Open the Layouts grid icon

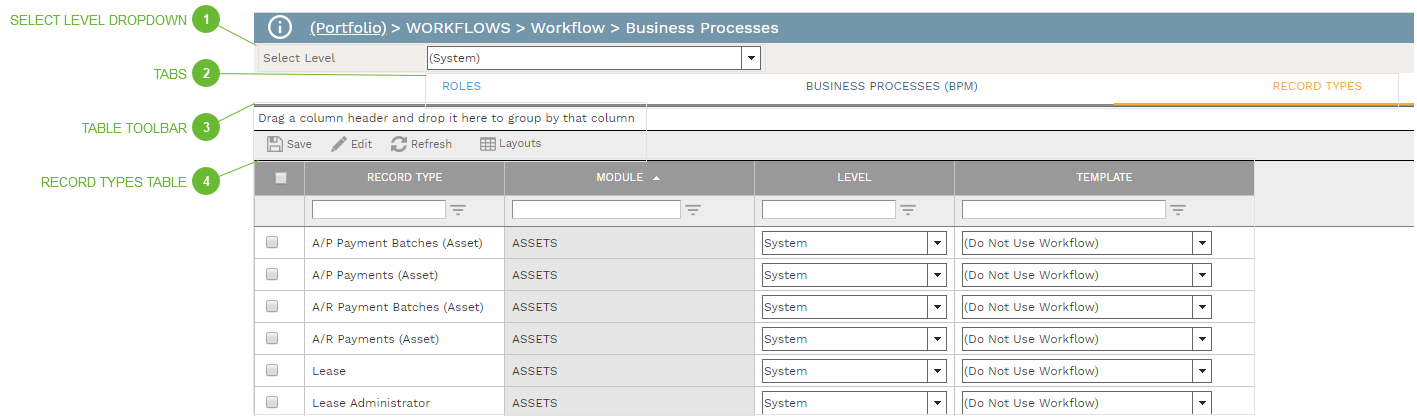click(x=488, y=144)
